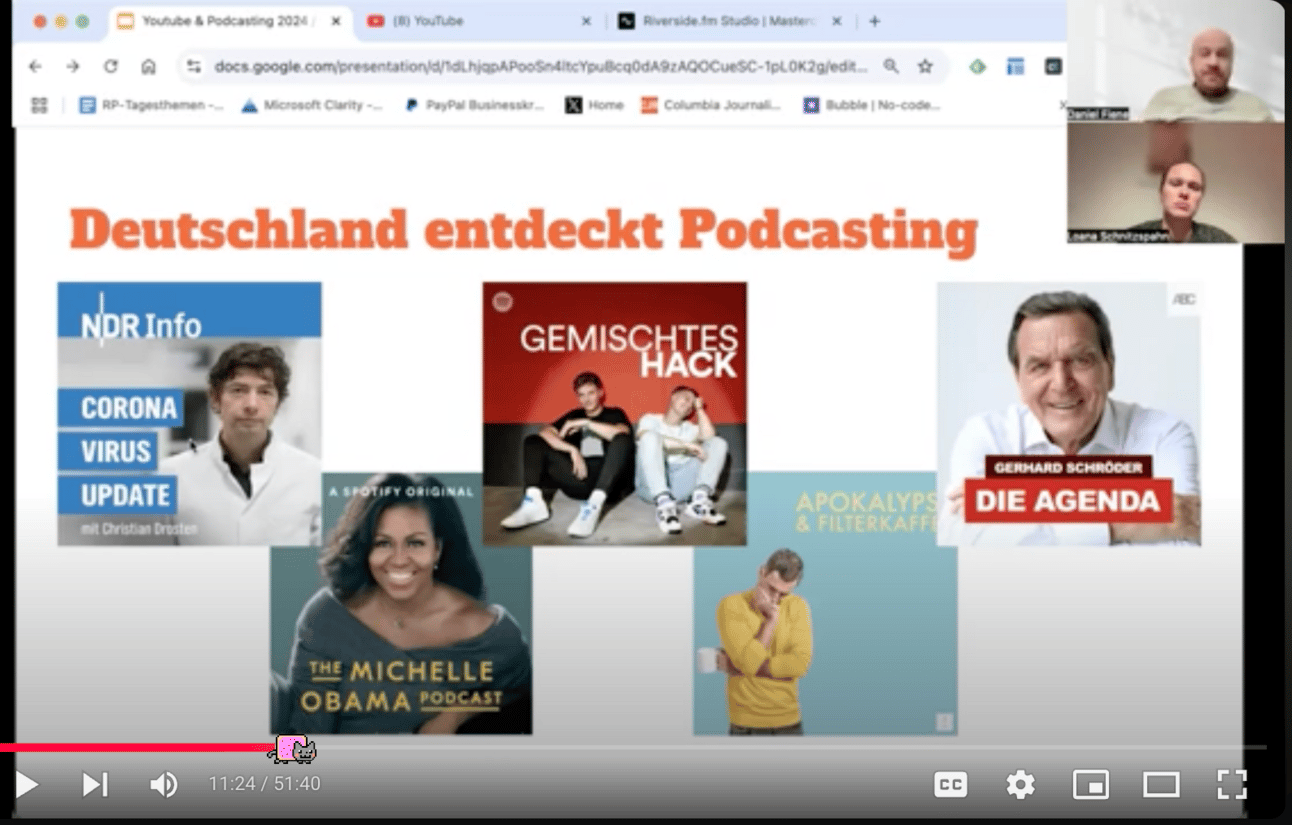Viewport: 1292px width, 825px height.
Task: Switch to Riverside.fm Studio tab
Action: click(730, 21)
